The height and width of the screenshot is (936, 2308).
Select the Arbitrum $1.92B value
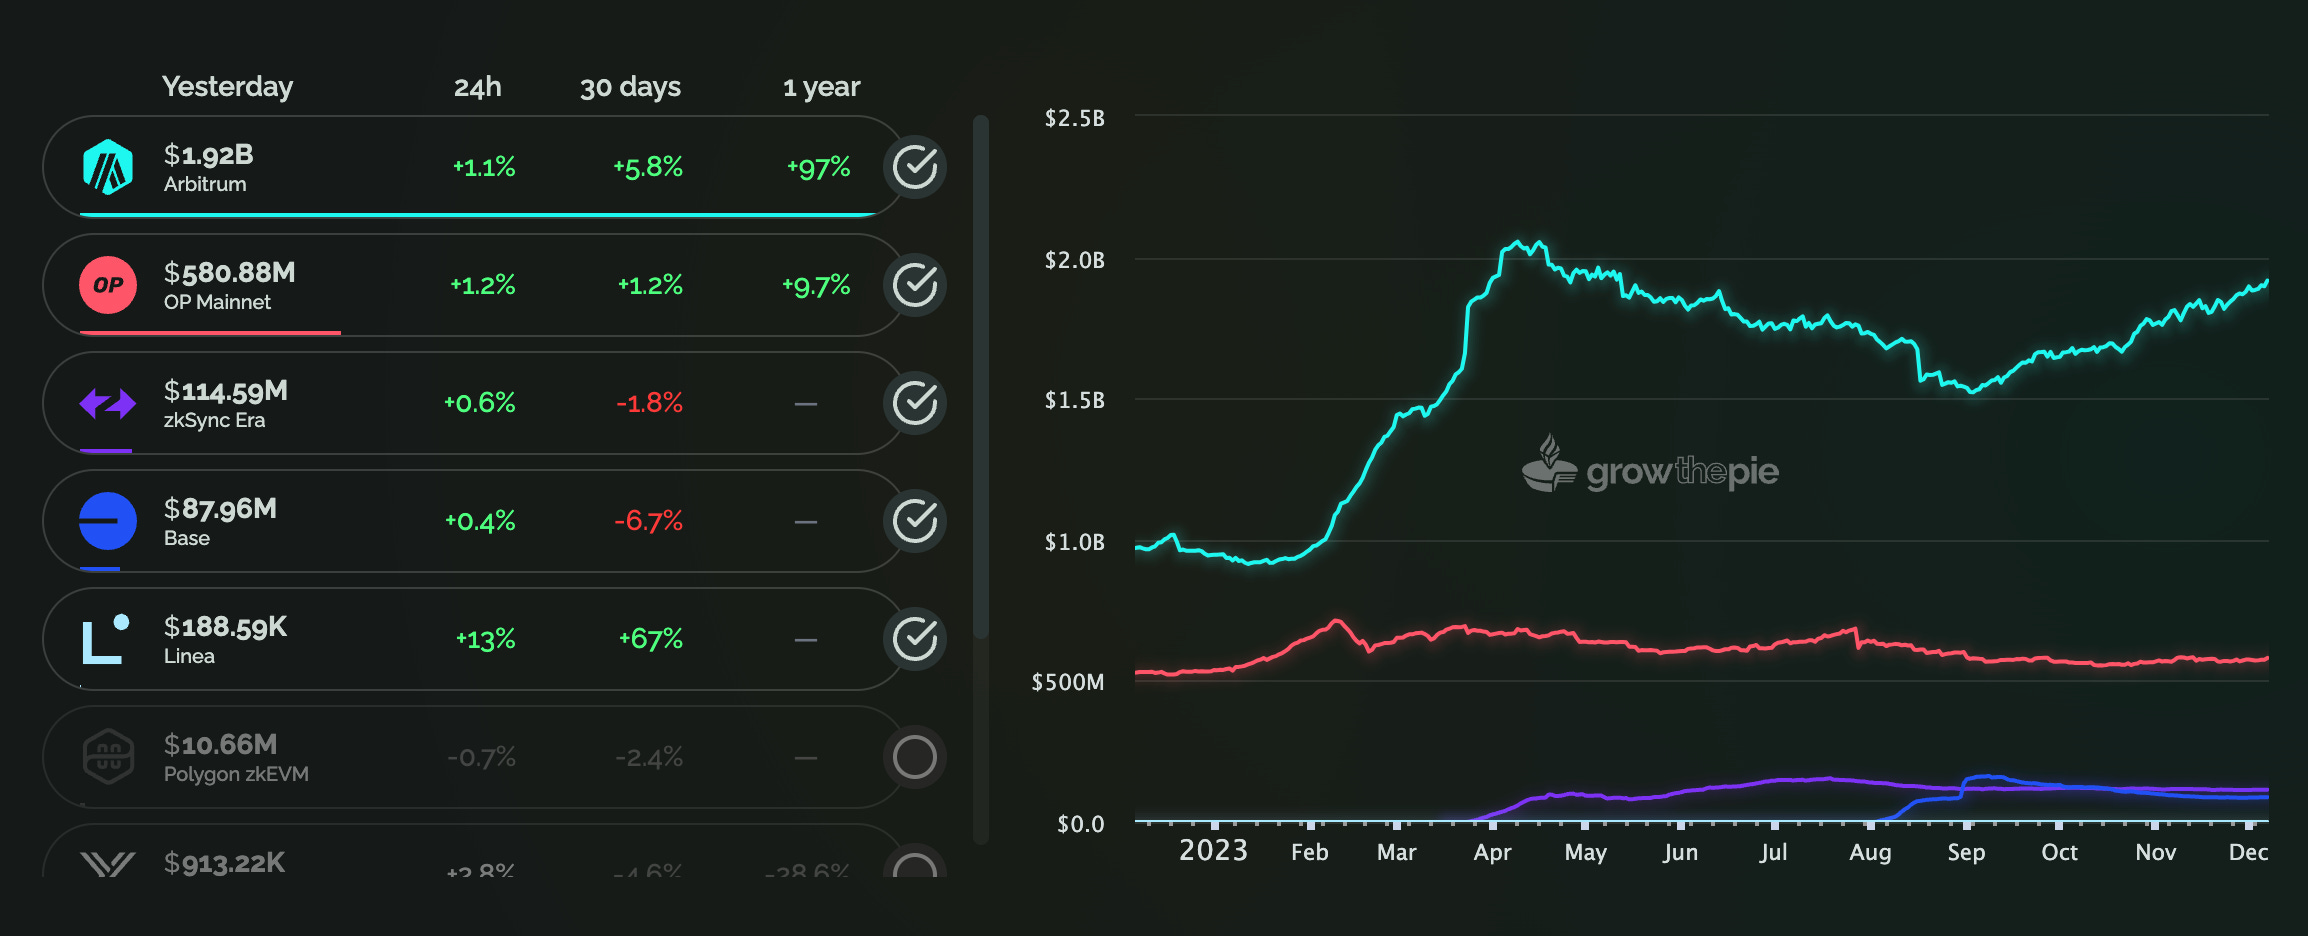209,155
